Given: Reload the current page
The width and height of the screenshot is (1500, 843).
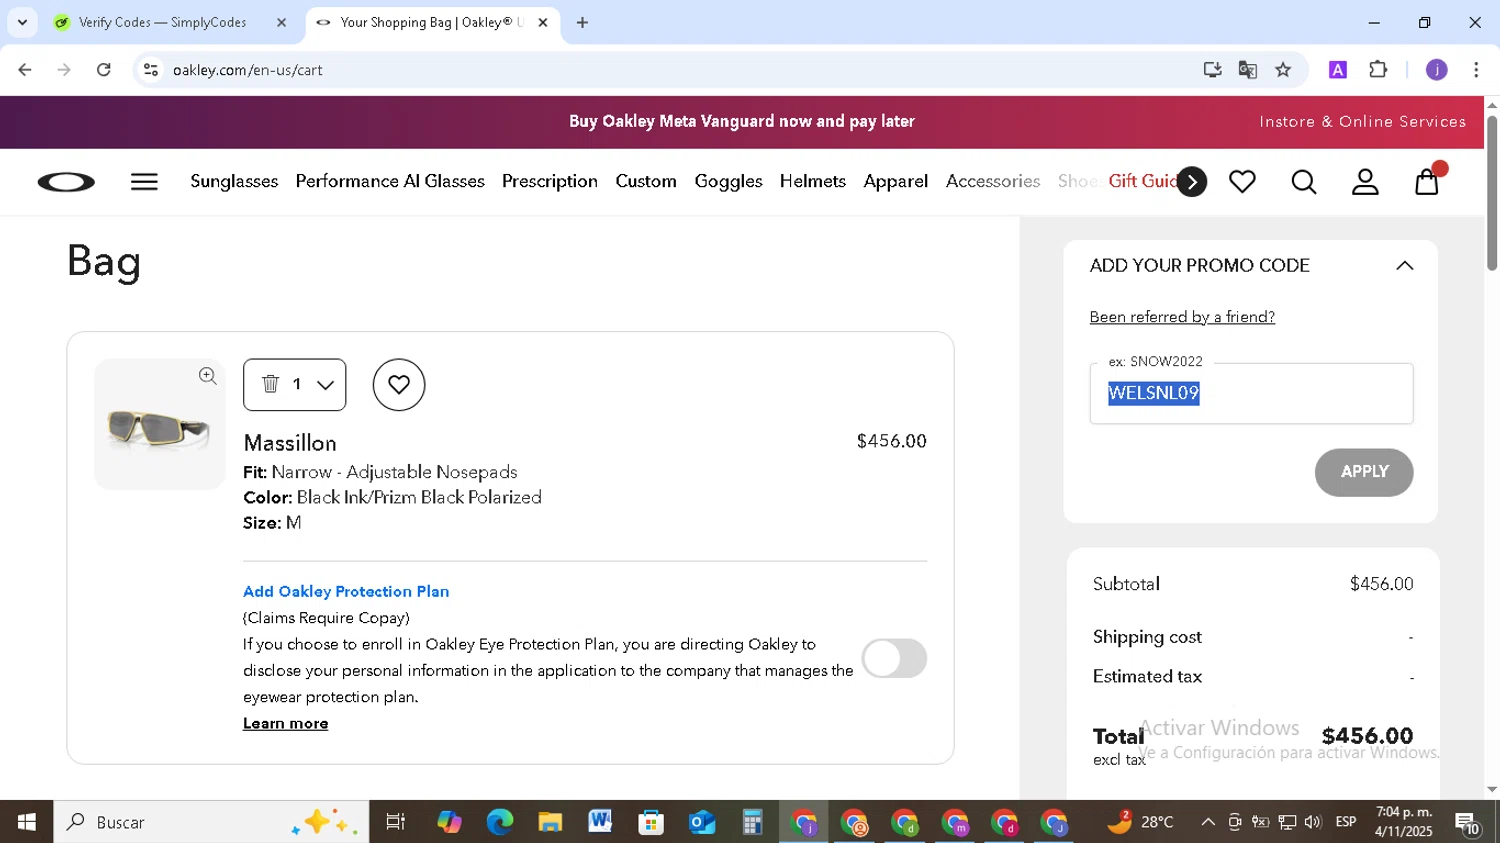Looking at the screenshot, I should [104, 70].
